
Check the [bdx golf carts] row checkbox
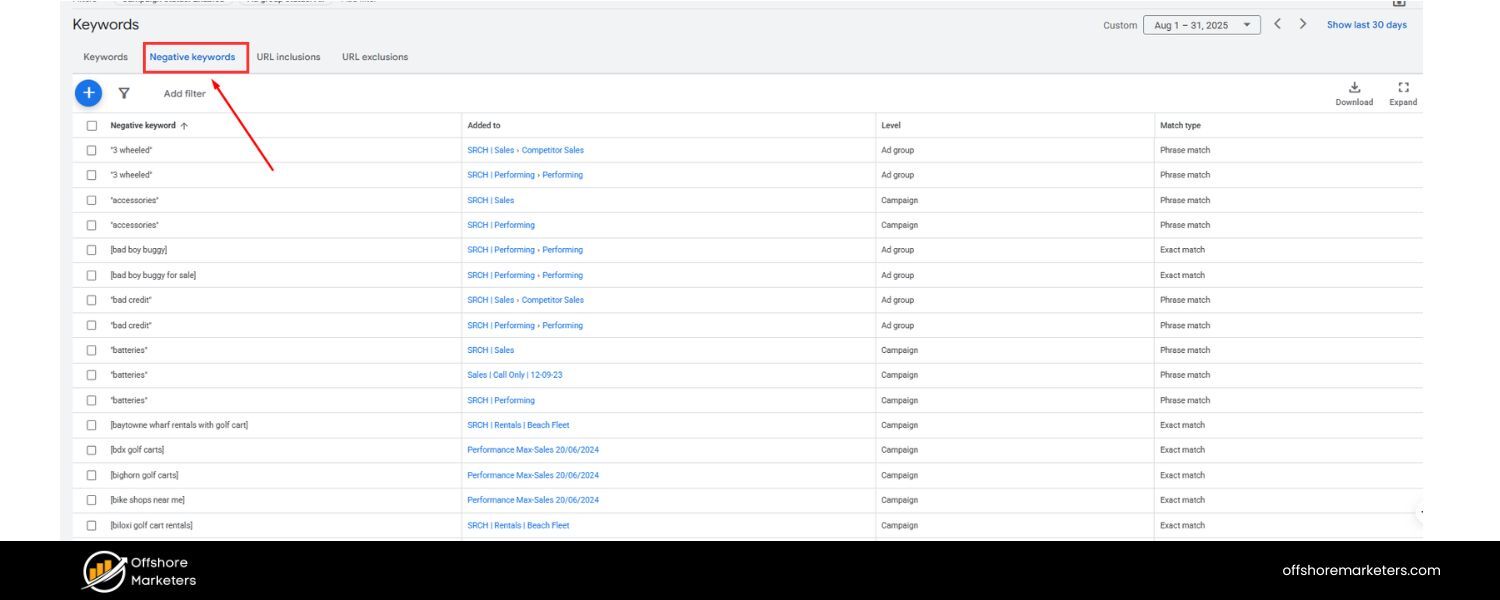(x=92, y=449)
